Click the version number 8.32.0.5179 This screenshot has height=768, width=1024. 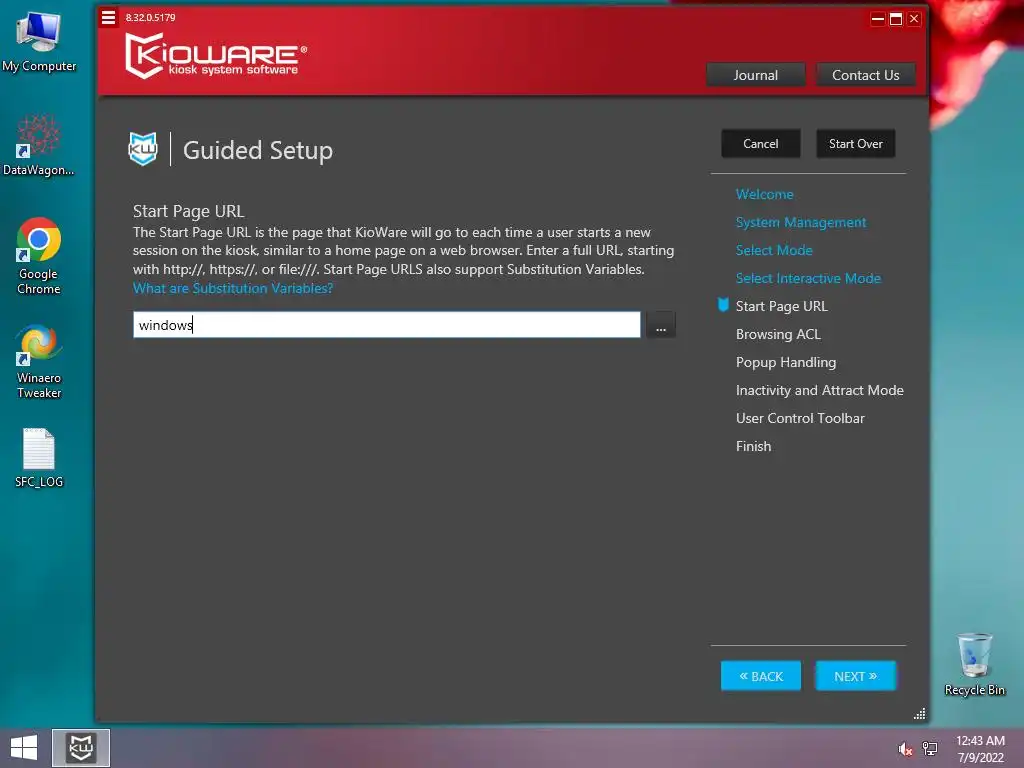coord(150,18)
